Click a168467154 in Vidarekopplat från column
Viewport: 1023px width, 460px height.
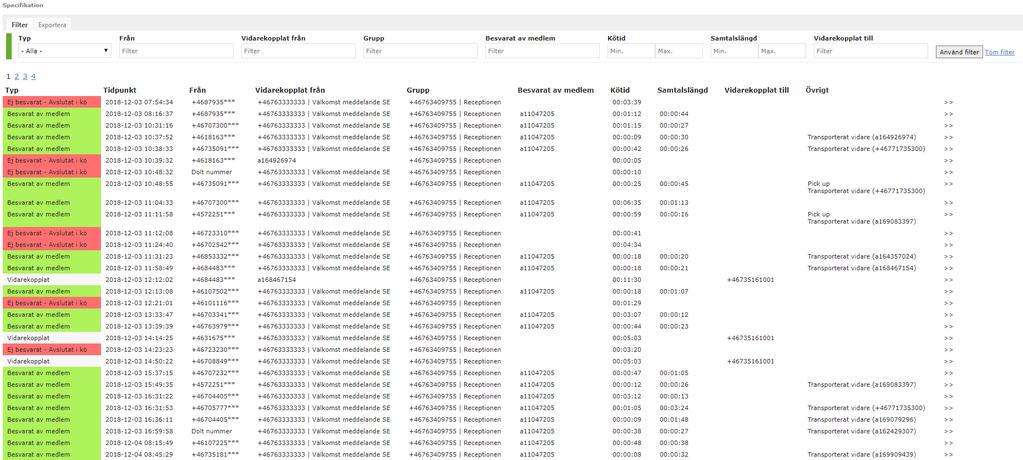[x=277, y=279]
